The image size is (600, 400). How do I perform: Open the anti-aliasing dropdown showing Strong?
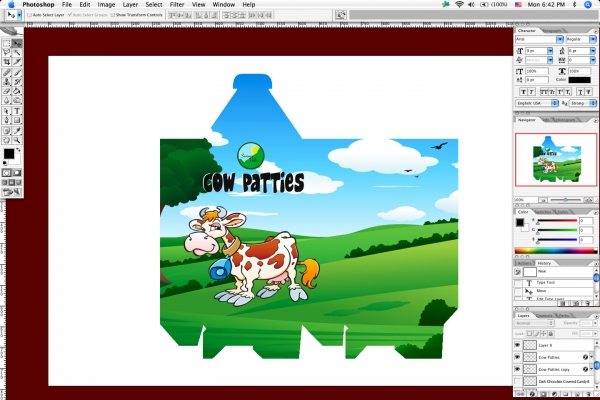pyautogui.click(x=583, y=103)
